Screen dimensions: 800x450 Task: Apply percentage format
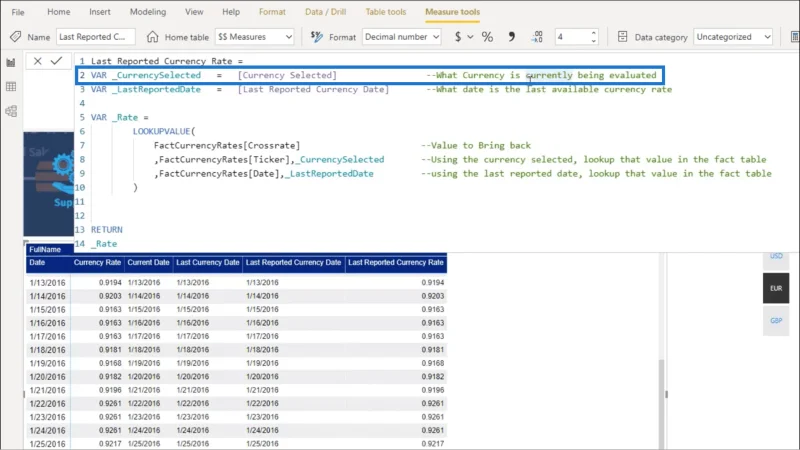coord(487,37)
